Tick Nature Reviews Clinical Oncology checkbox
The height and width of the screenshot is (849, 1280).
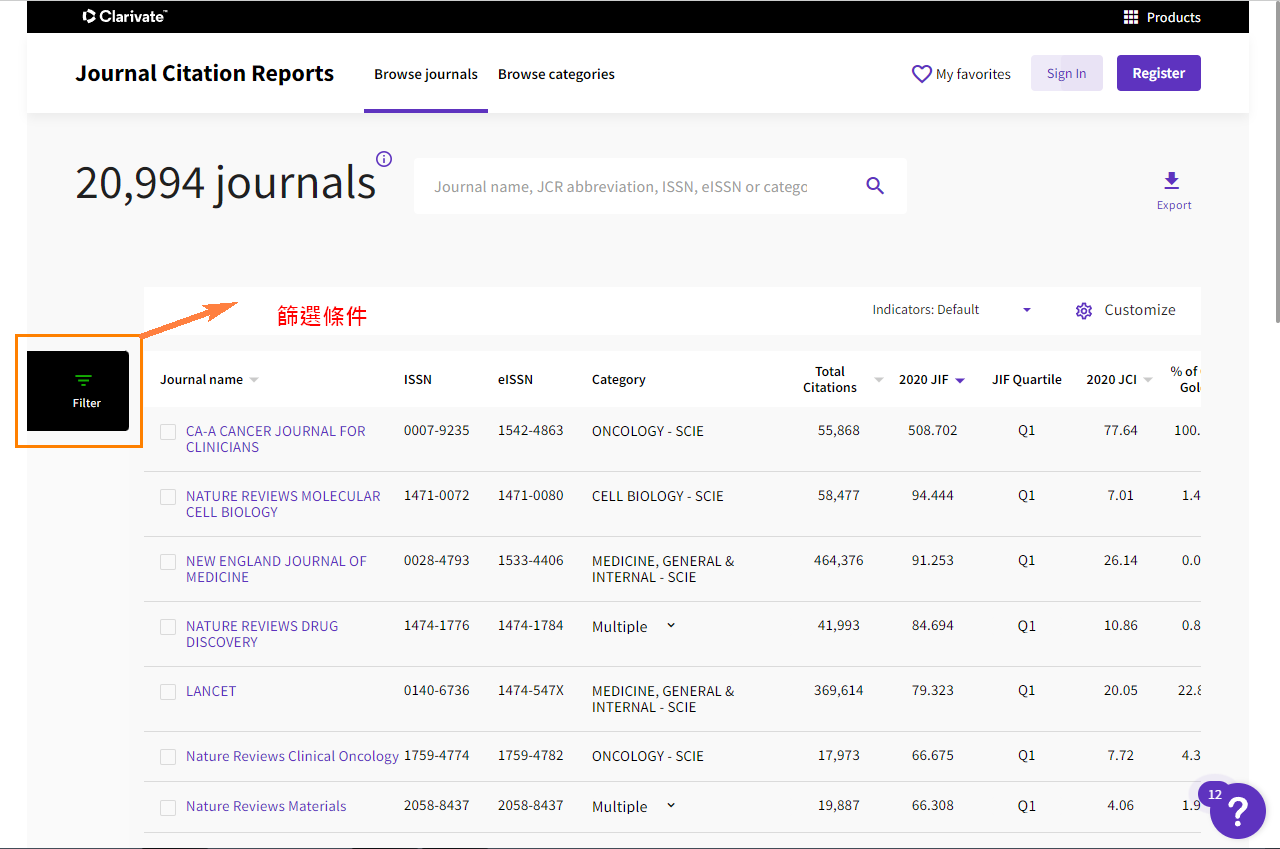[168, 757]
